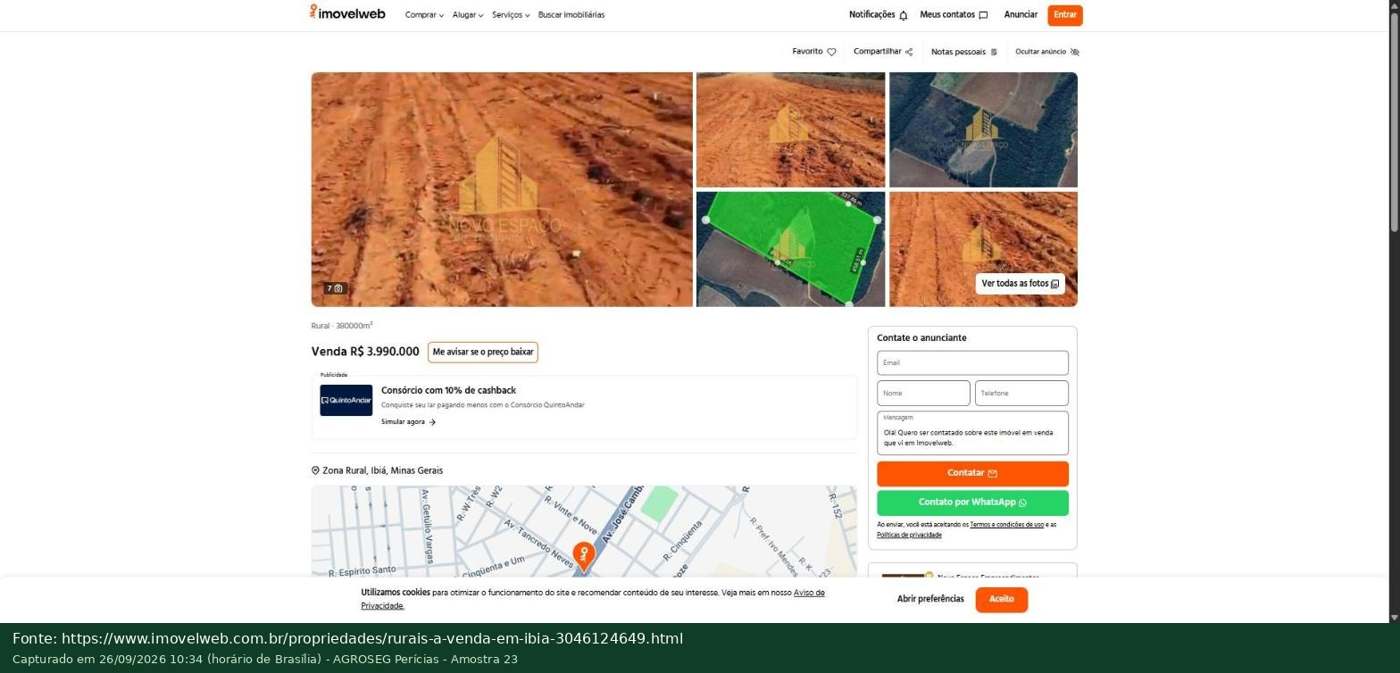Viewport: 1400px width, 673px height.
Task: Expand the Alugar dropdown menu
Action: [468, 15]
